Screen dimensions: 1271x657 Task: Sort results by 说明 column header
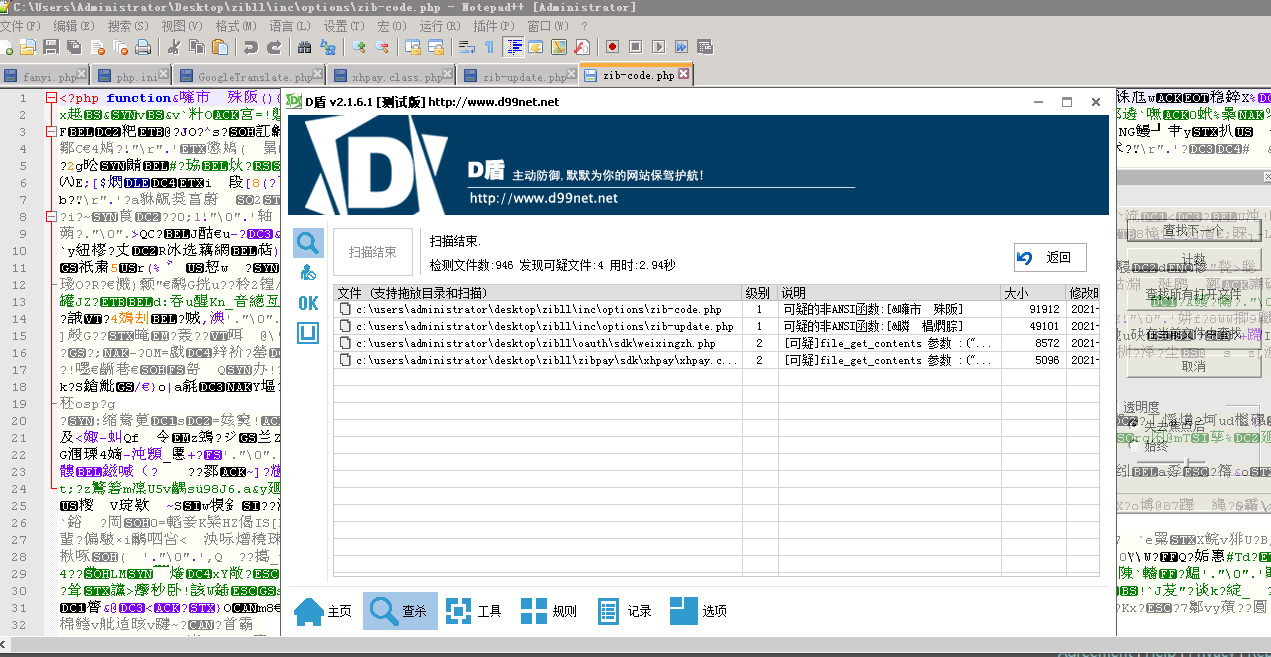pos(889,293)
